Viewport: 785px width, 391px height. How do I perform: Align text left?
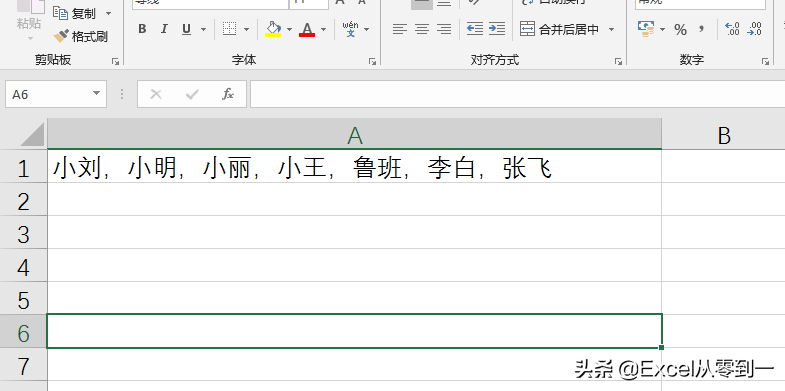tap(400, 29)
